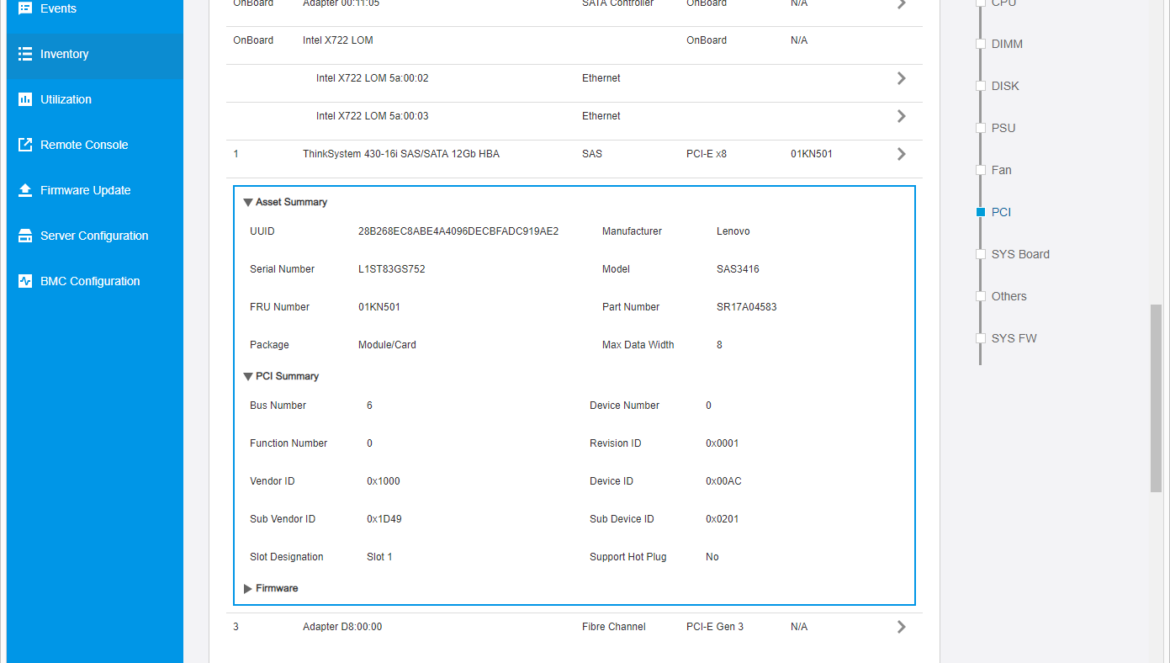Expand the Intel X722 LOM 5a:00:03 row

coord(901,116)
